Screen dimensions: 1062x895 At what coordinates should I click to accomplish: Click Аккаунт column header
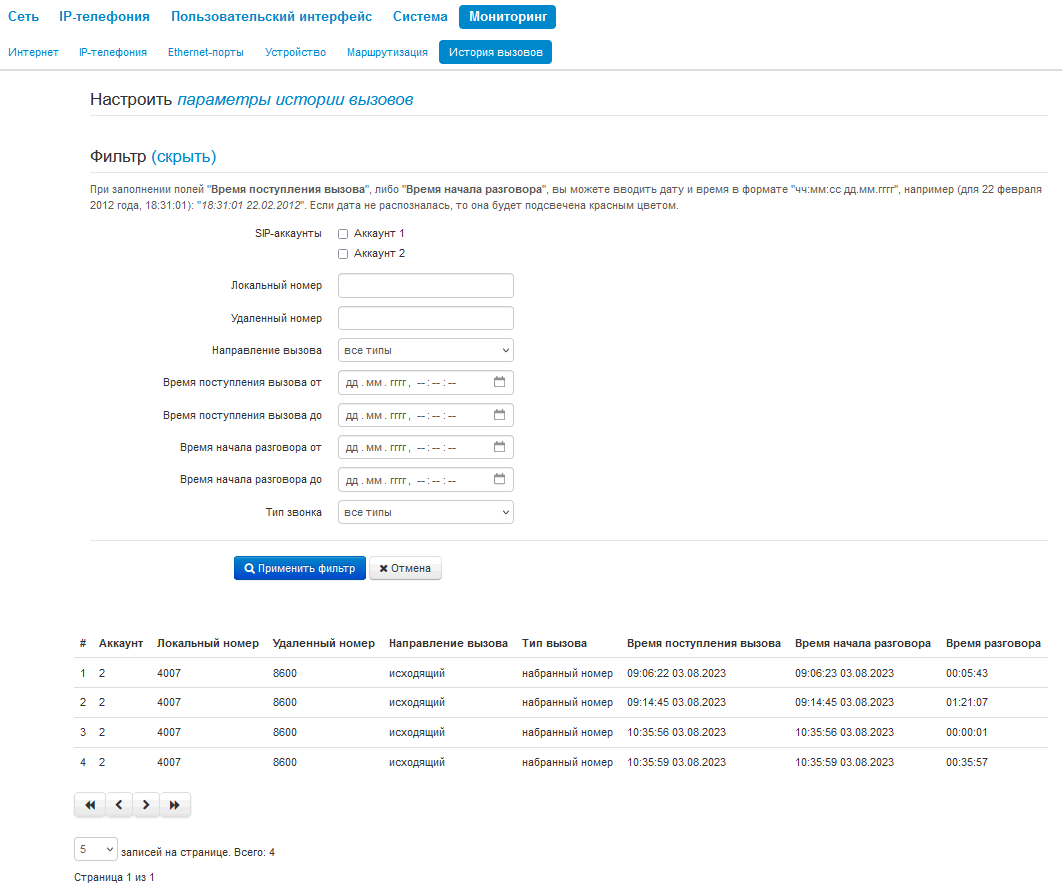(121, 643)
